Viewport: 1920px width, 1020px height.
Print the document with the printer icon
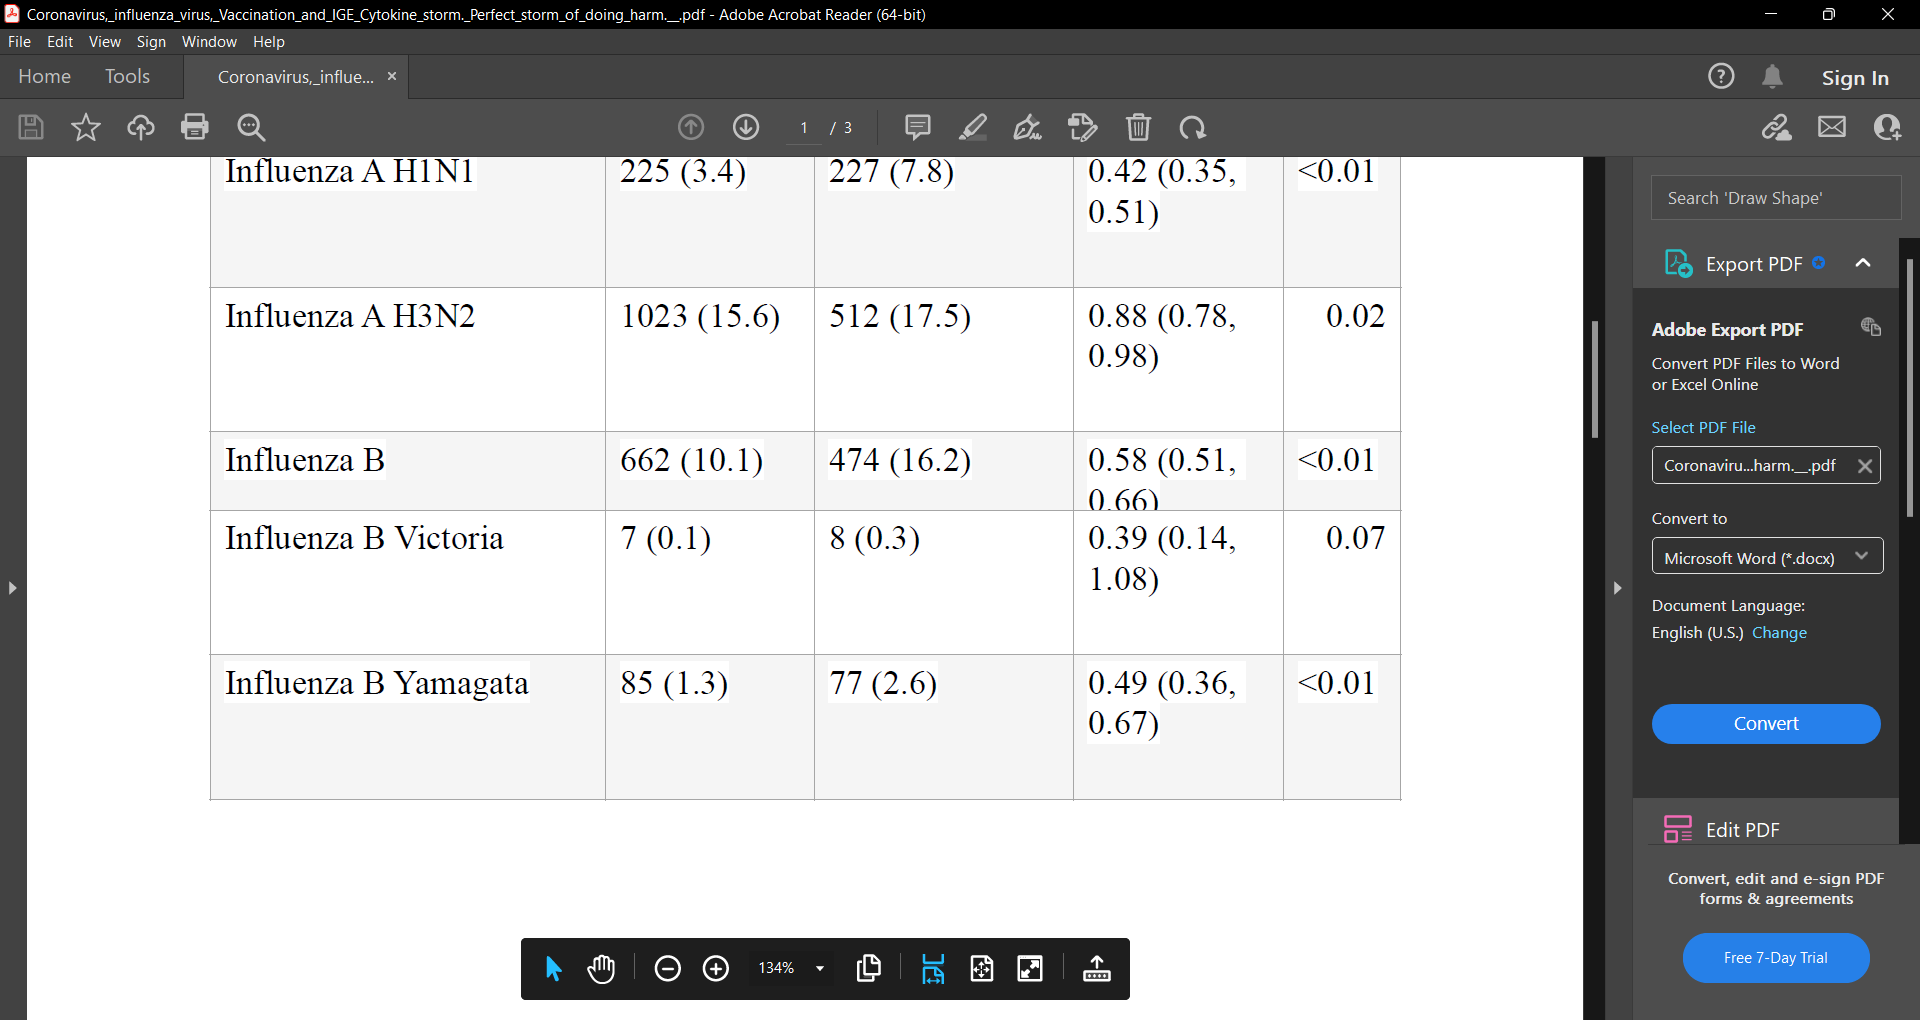coord(195,127)
